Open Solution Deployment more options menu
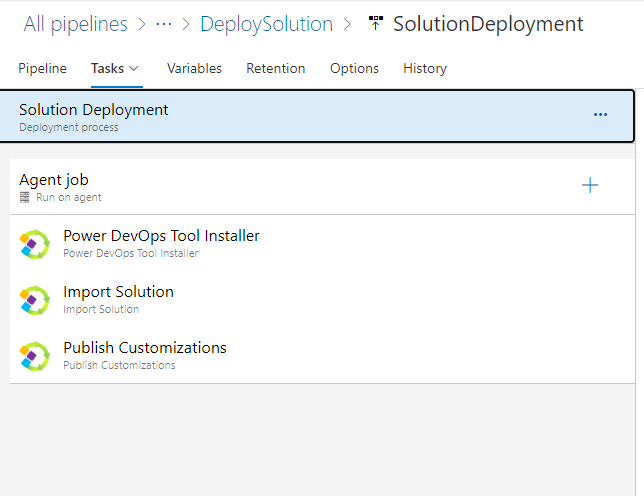The width and height of the screenshot is (644, 496). coord(600,115)
